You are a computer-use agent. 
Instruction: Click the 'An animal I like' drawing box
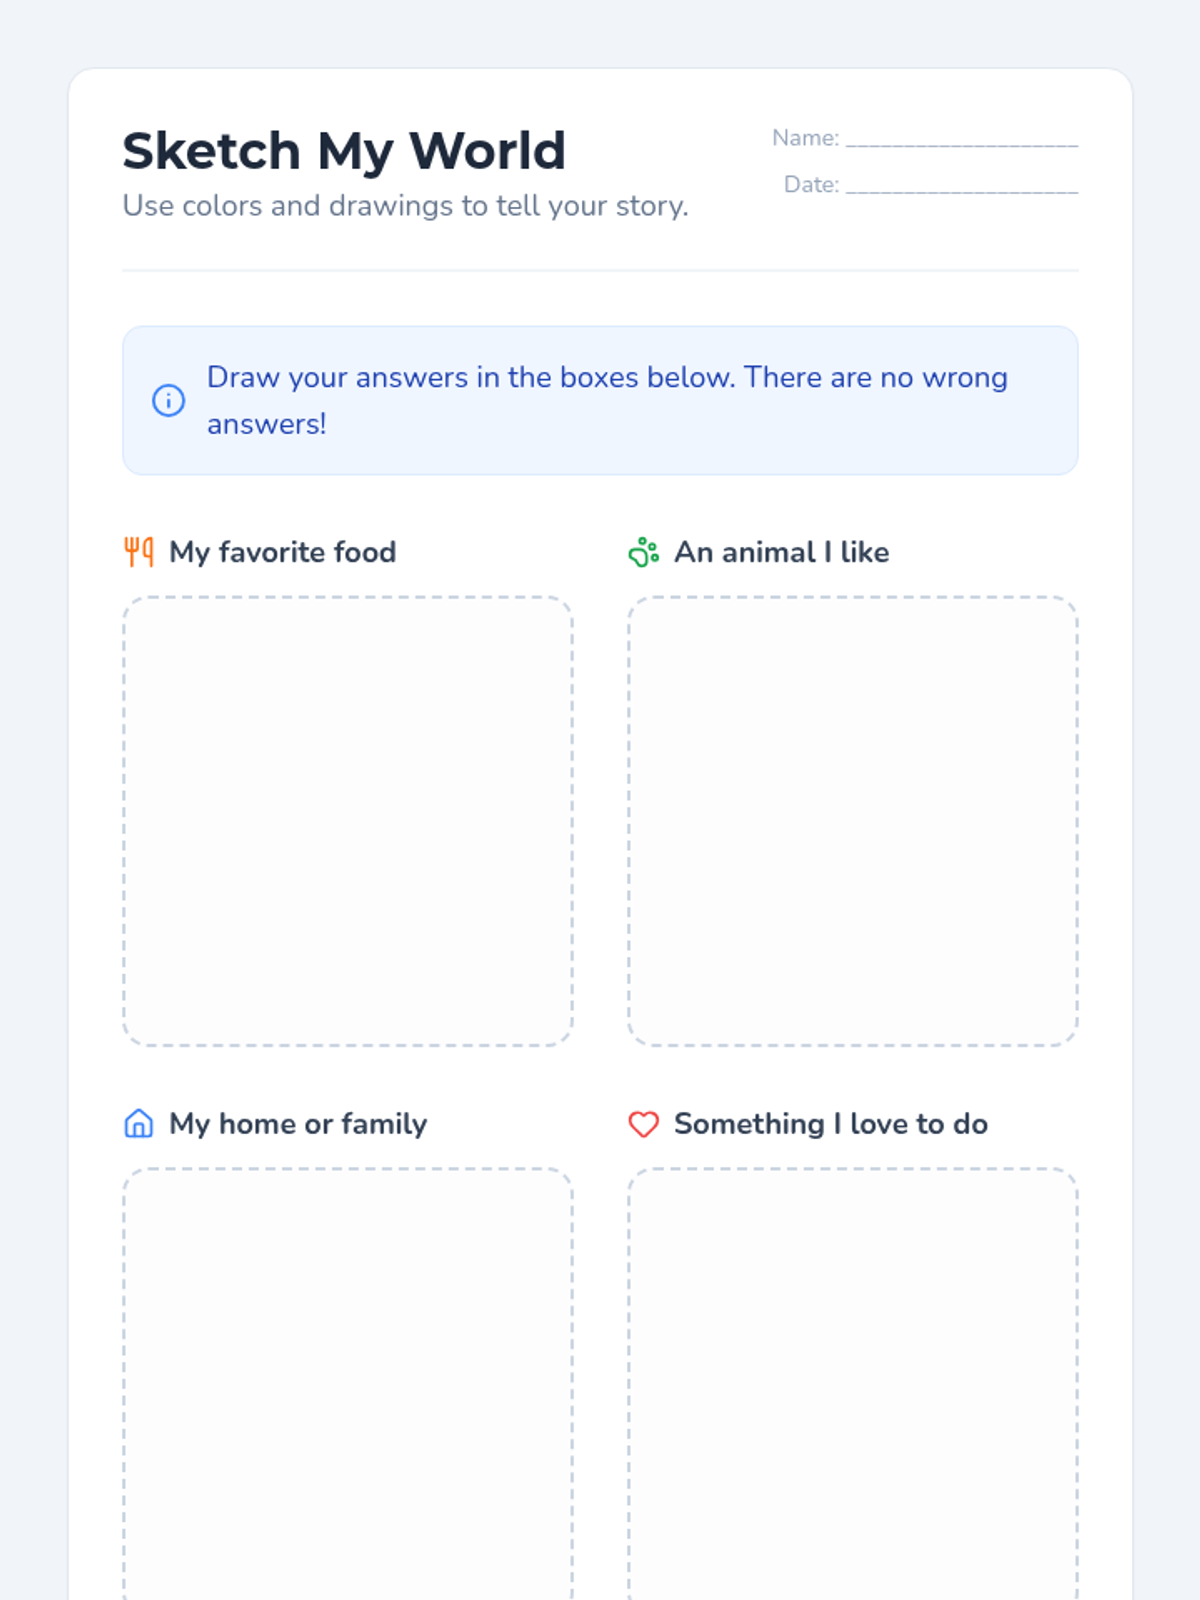pyautogui.click(x=853, y=821)
